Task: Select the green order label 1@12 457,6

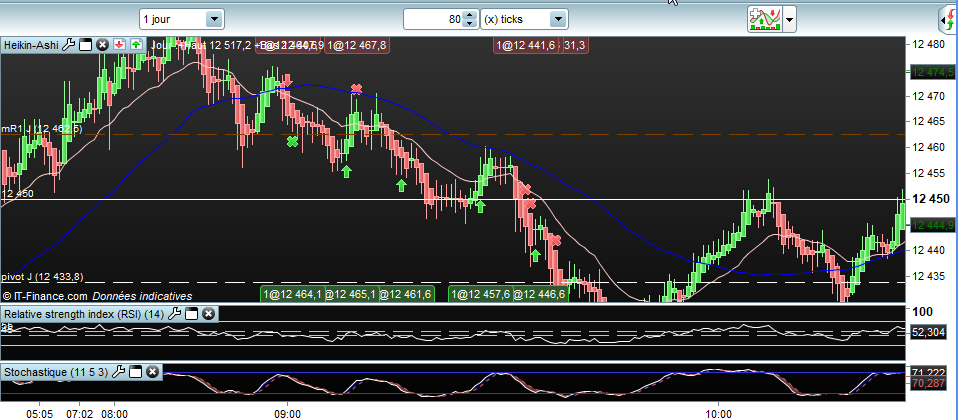Action: coord(481,295)
